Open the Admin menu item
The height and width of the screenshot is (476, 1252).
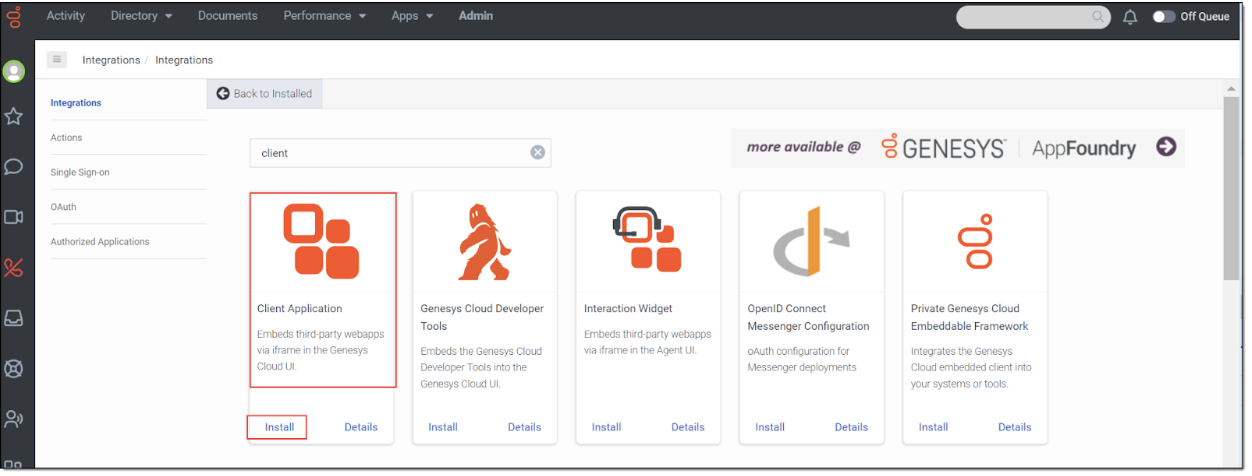(x=476, y=16)
